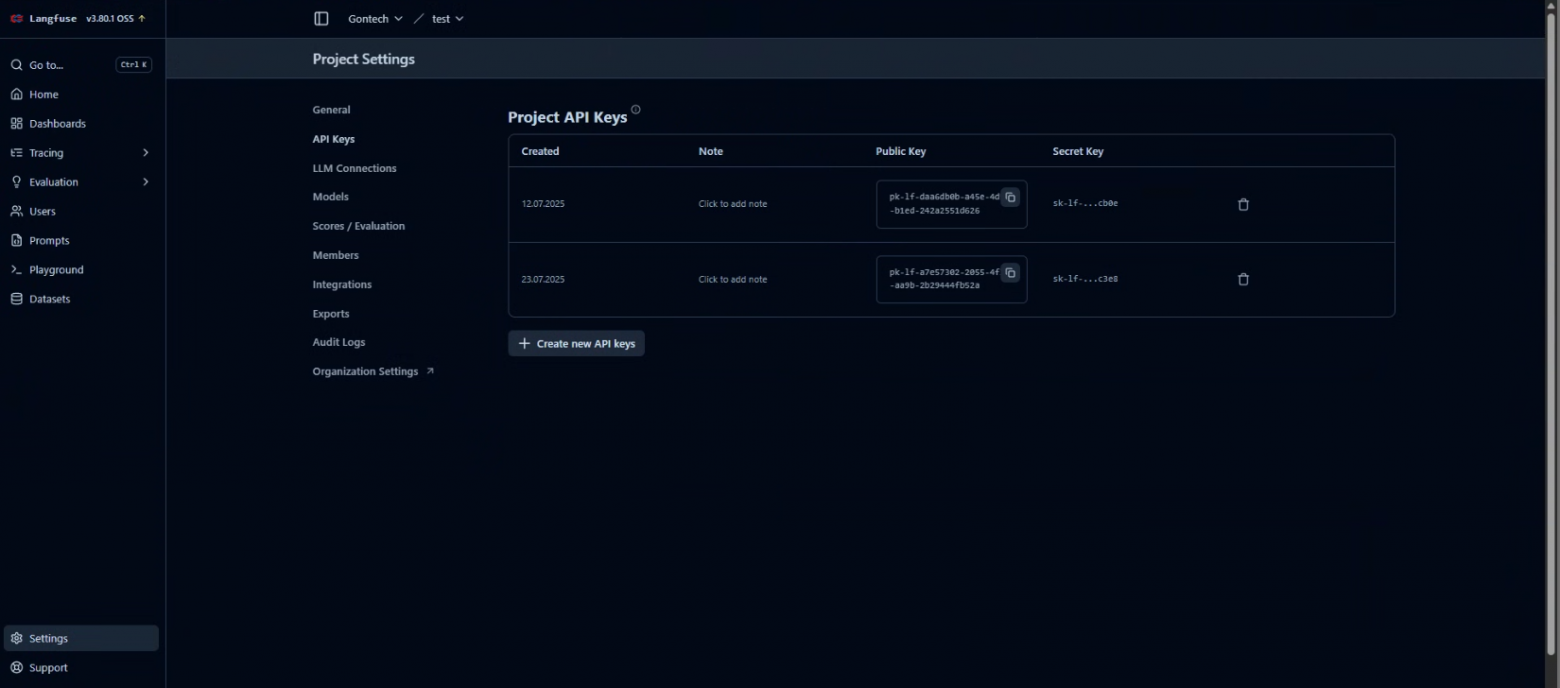Click the public key pk-lf-a7e57302 text
The image size is (1560, 688).
943,279
